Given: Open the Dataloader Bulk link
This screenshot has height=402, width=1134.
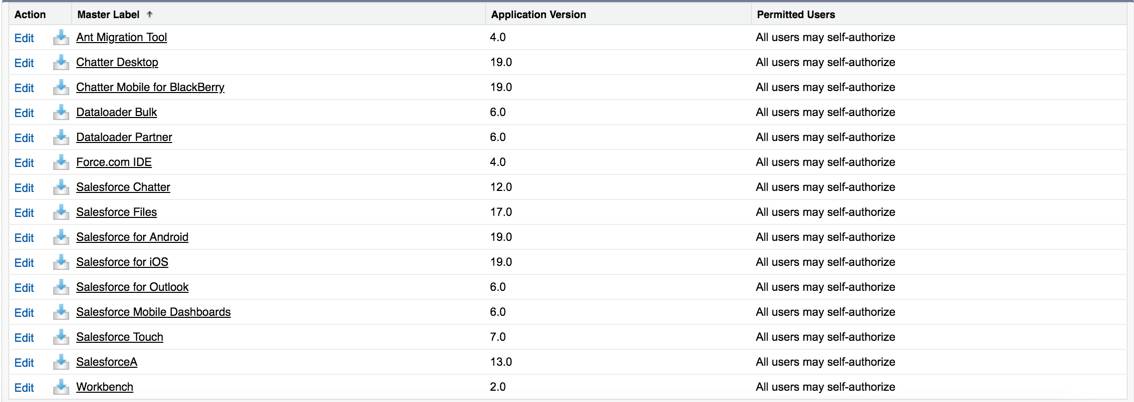Looking at the screenshot, I should point(116,112).
